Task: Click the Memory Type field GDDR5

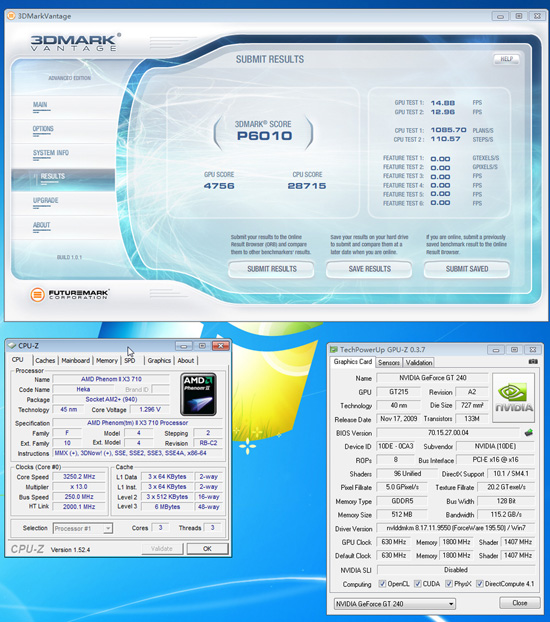Action: pyautogui.click(x=402, y=501)
